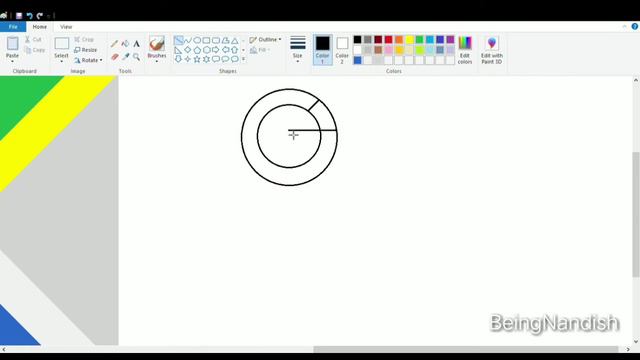Choose the Polygon shape

tap(225, 40)
